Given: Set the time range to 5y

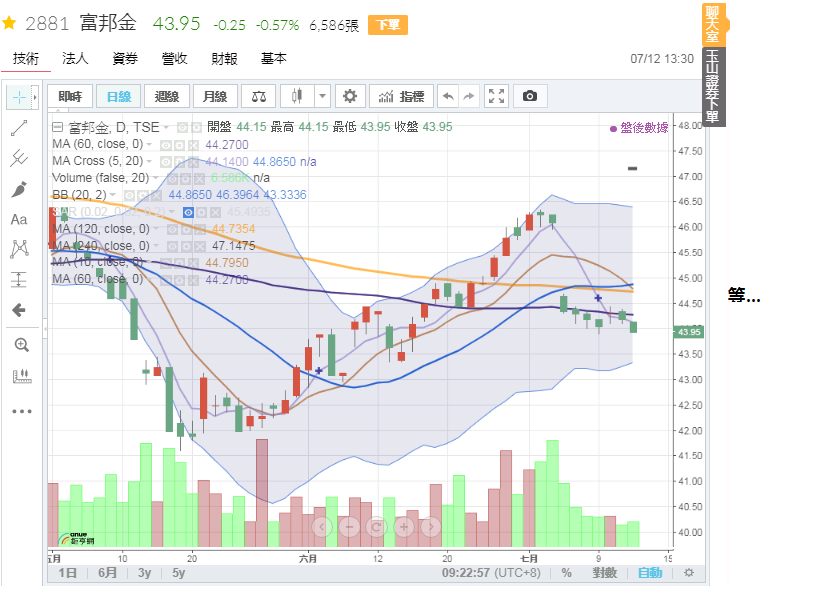Looking at the screenshot, I should tap(178, 573).
